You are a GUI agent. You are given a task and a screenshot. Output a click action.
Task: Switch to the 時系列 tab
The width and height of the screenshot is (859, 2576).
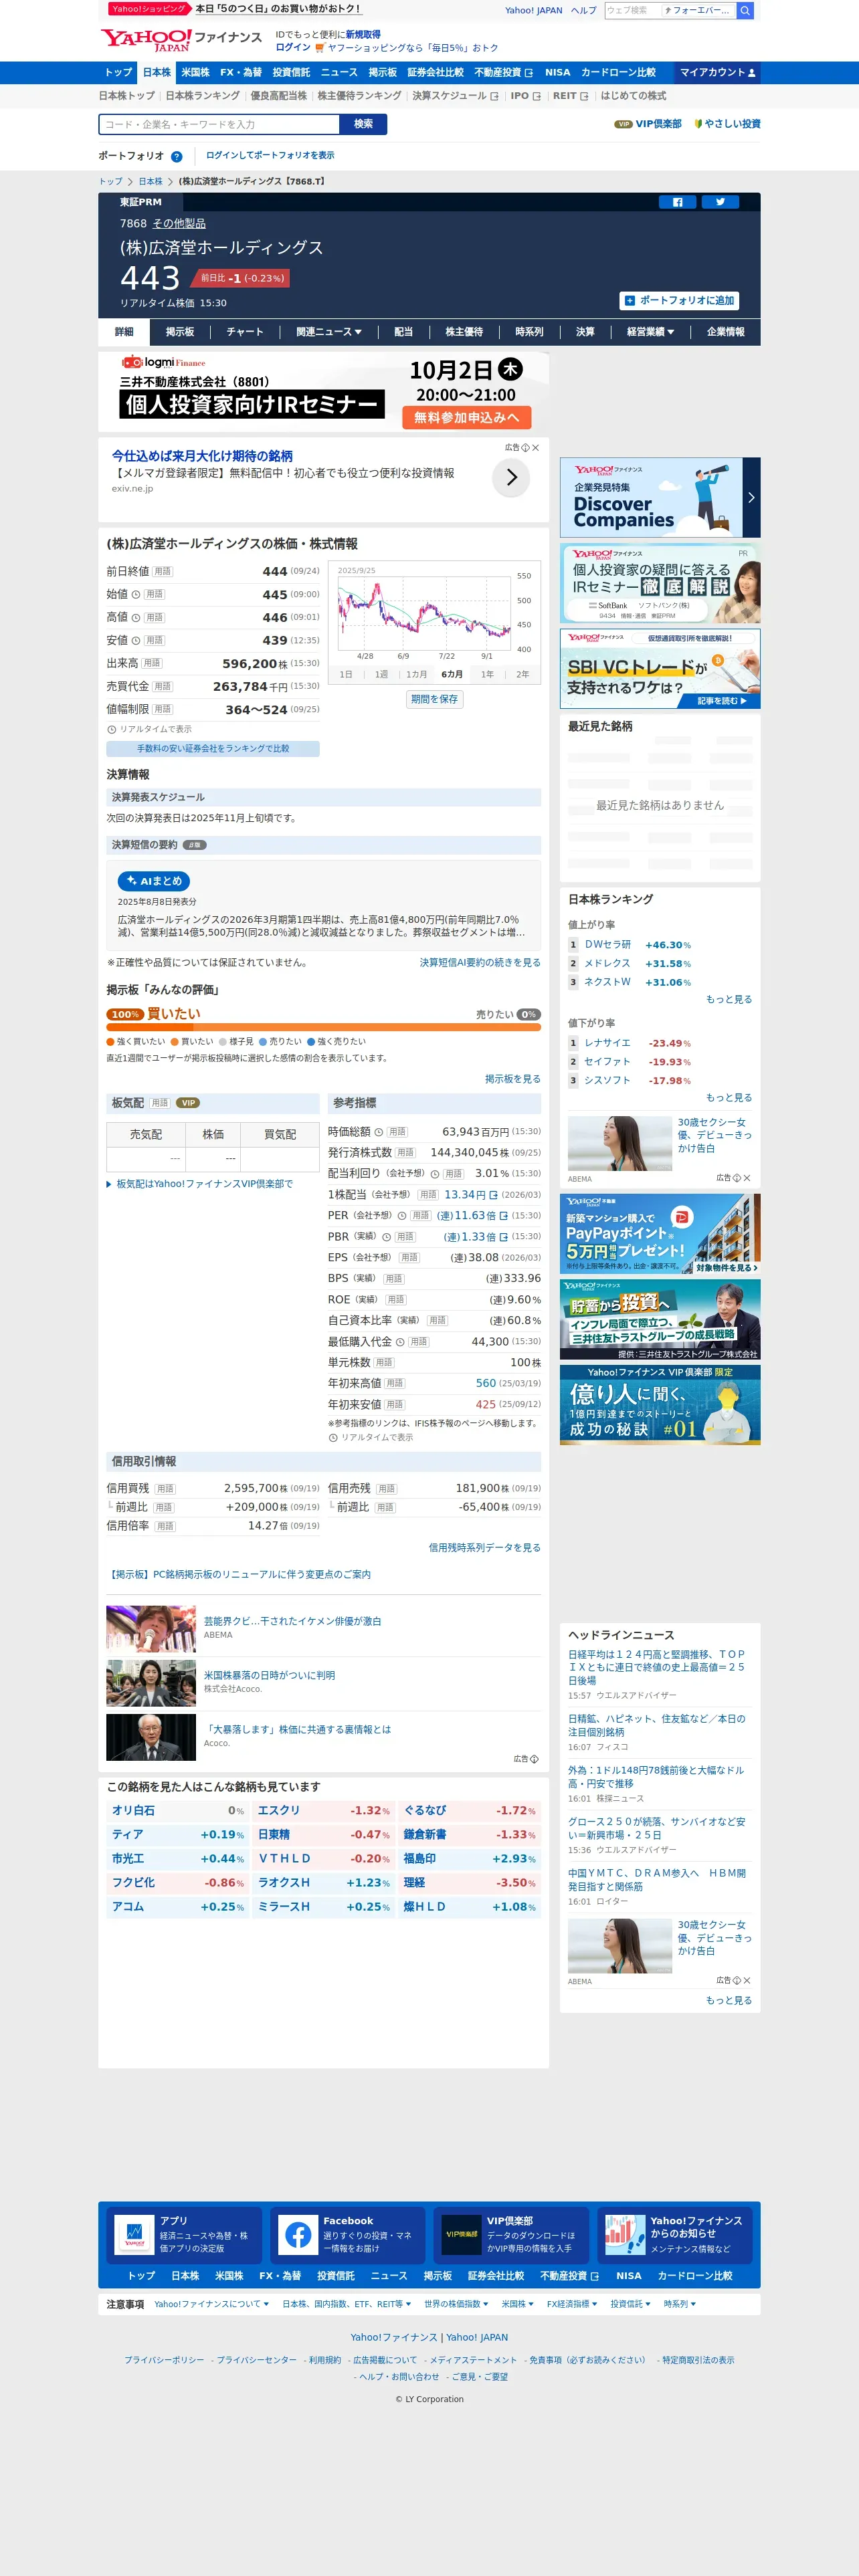[x=529, y=332]
